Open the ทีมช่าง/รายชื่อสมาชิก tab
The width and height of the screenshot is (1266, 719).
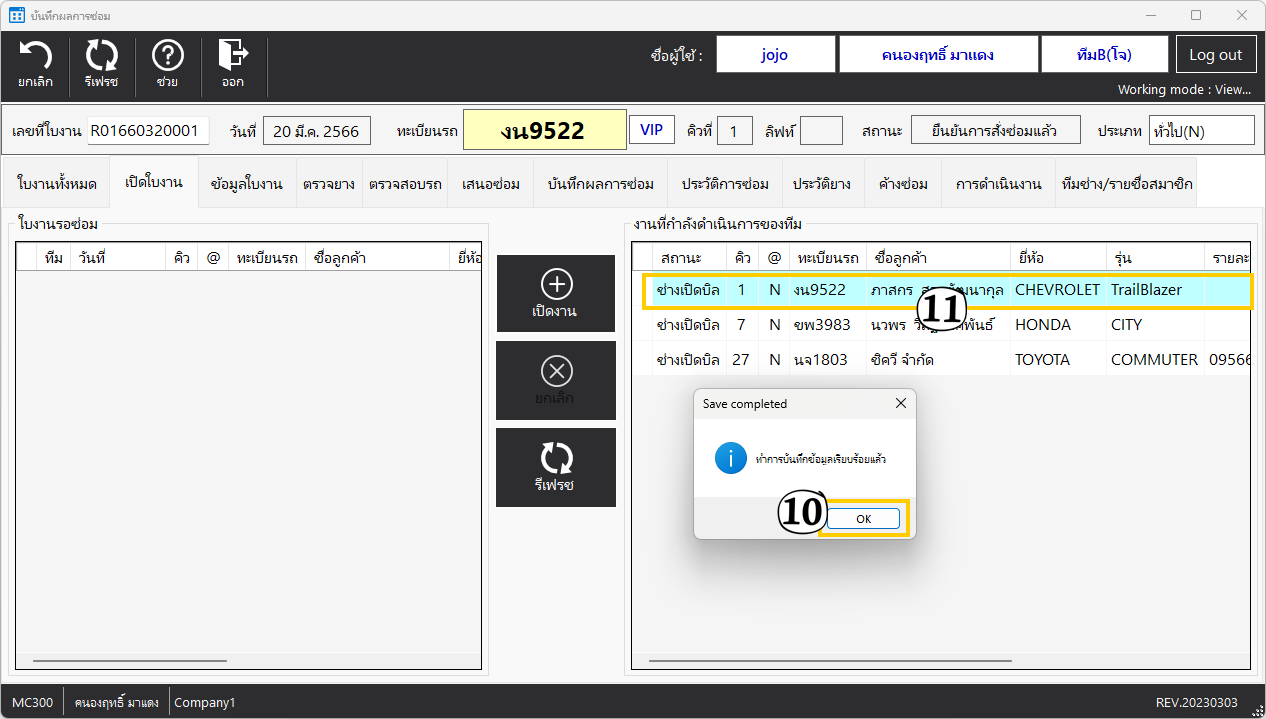point(1126,184)
